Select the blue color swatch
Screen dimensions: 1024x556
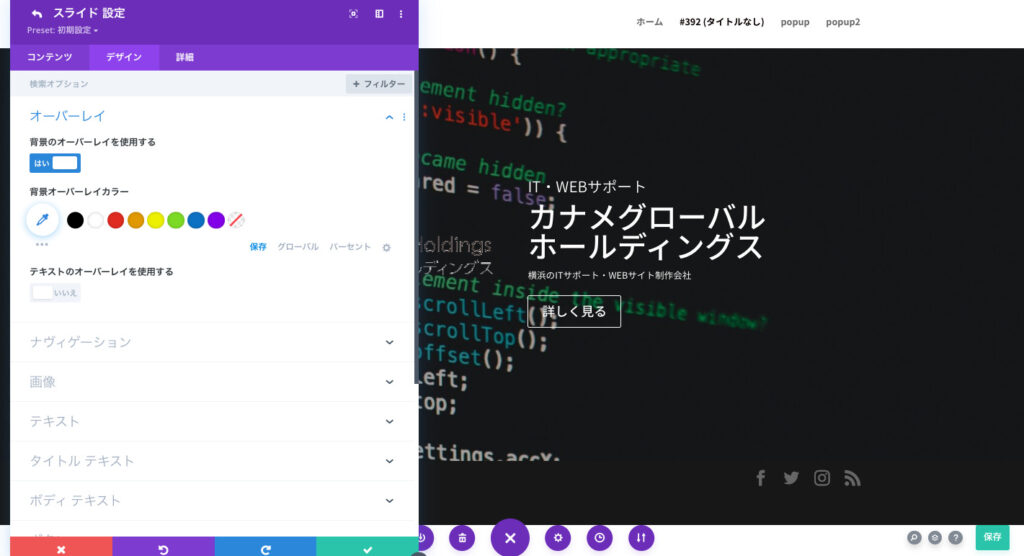click(196, 220)
